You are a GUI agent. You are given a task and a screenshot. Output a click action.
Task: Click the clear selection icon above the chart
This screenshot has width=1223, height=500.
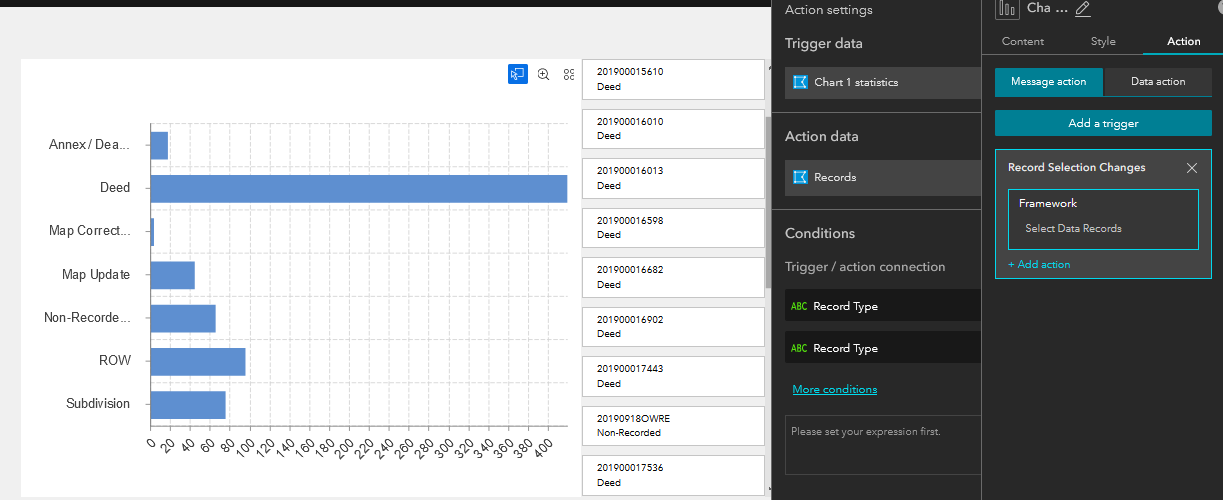point(569,74)
